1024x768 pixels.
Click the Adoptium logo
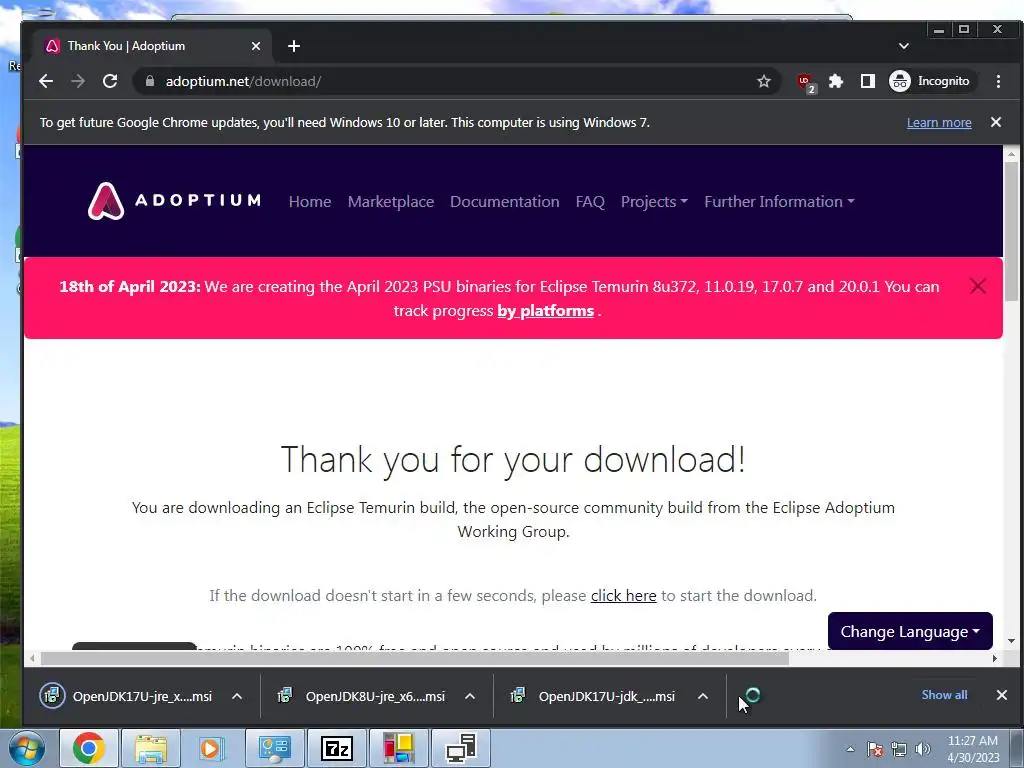[x=174, y=200]
